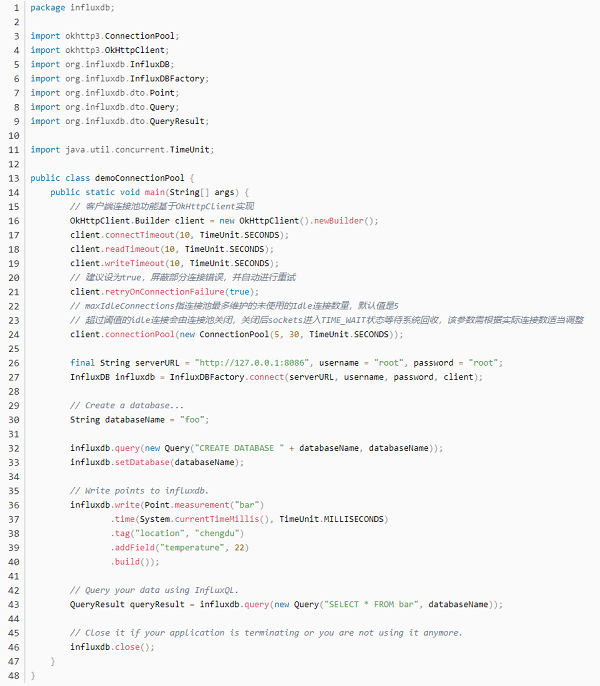Click the "SELECT * FROM bar" string

[371, 605]
